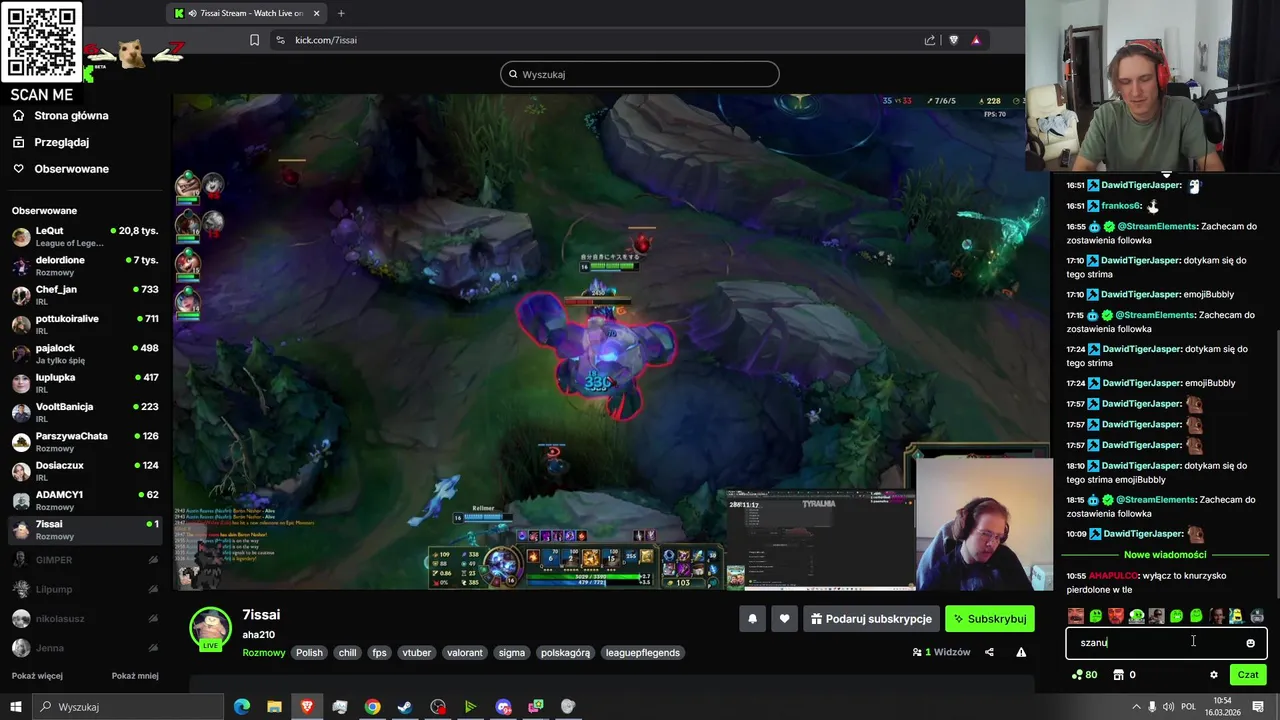Click the report warning triangle icon
The height and width of the screenshot is (720, 1280).
pos(1021,652)
